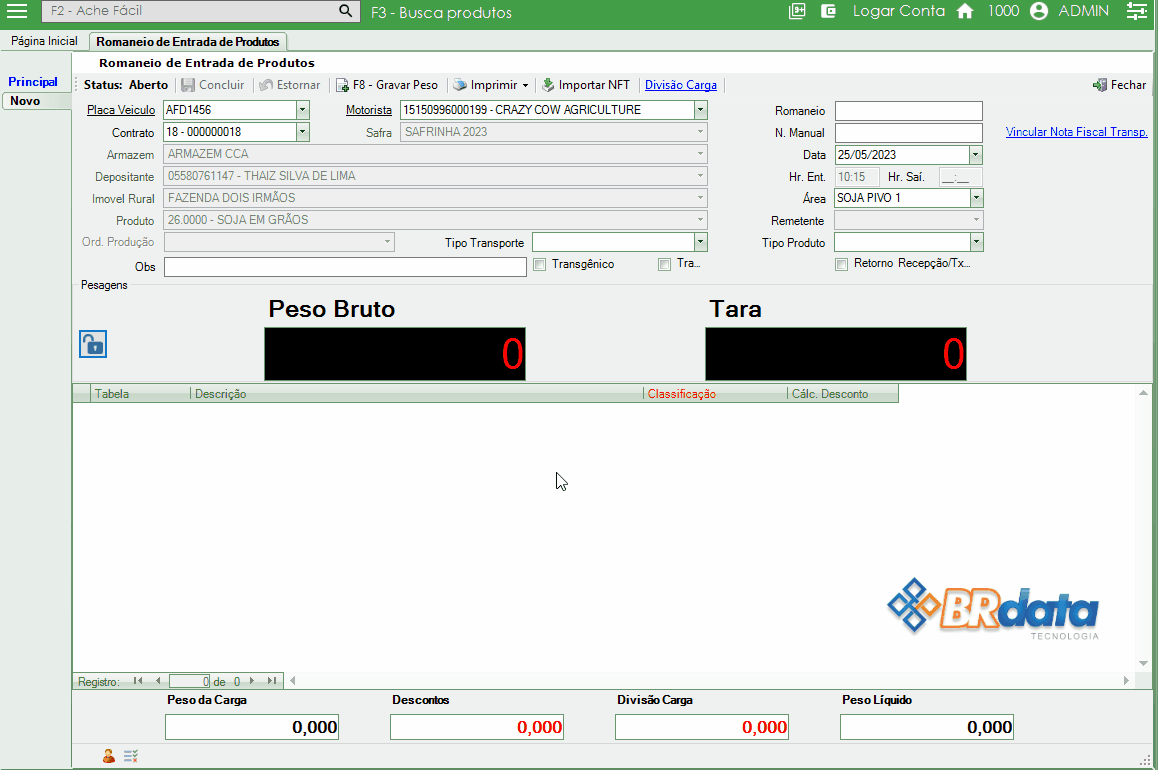Switch to the Página Inicial tab
1158x770 pixels.
tap(44, 41)
